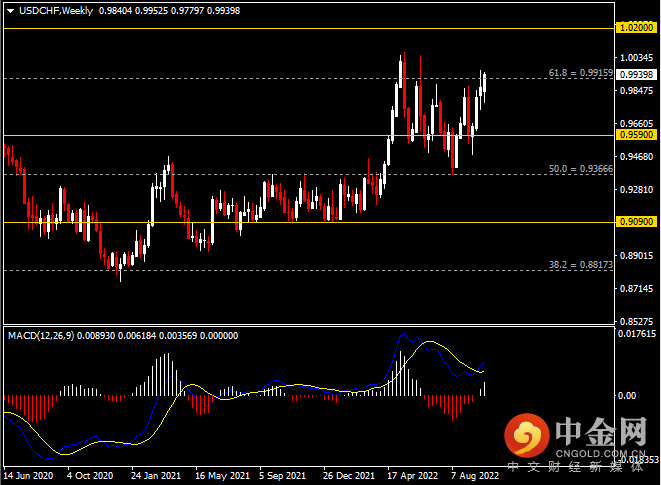Image resolution: width=661 pixels, height=485 pixels.
Task: Select the Fibonacci label 50.0 = 0.93666
Action: pos(580,169)
